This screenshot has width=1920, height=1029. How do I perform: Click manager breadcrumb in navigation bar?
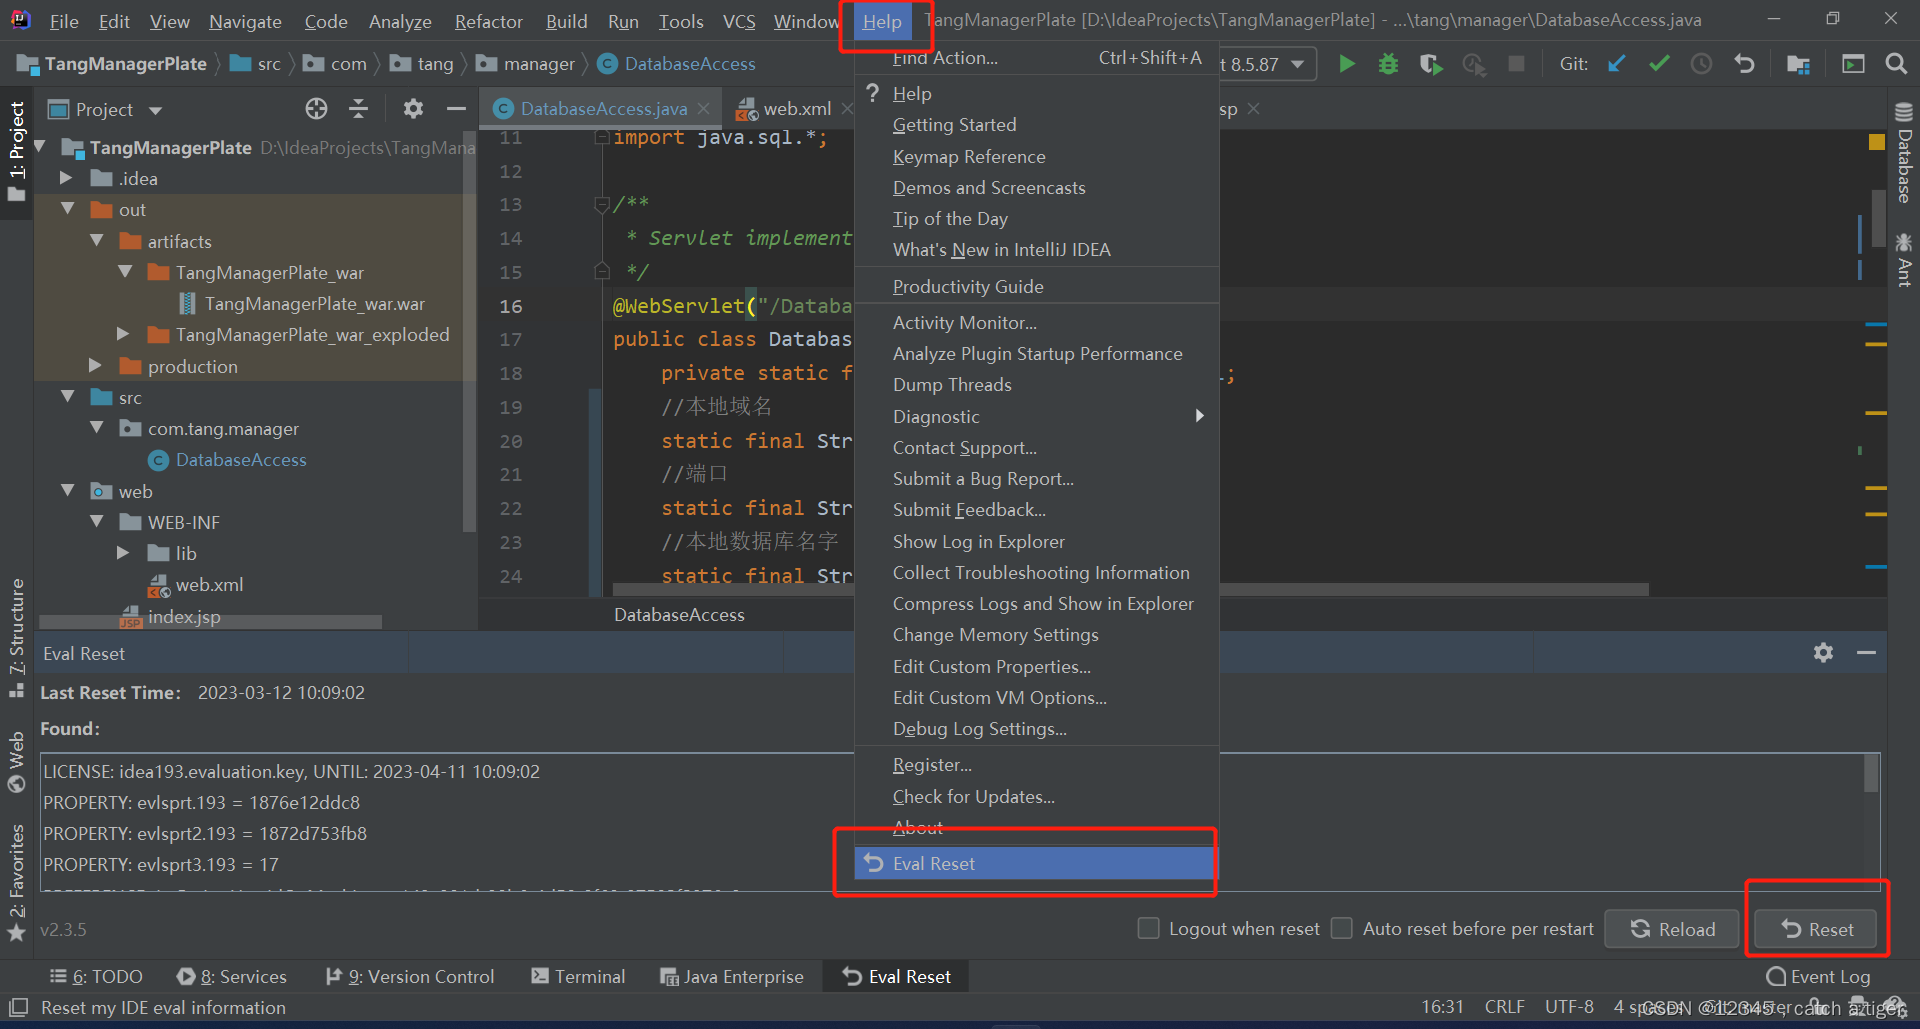coord(526,64)
